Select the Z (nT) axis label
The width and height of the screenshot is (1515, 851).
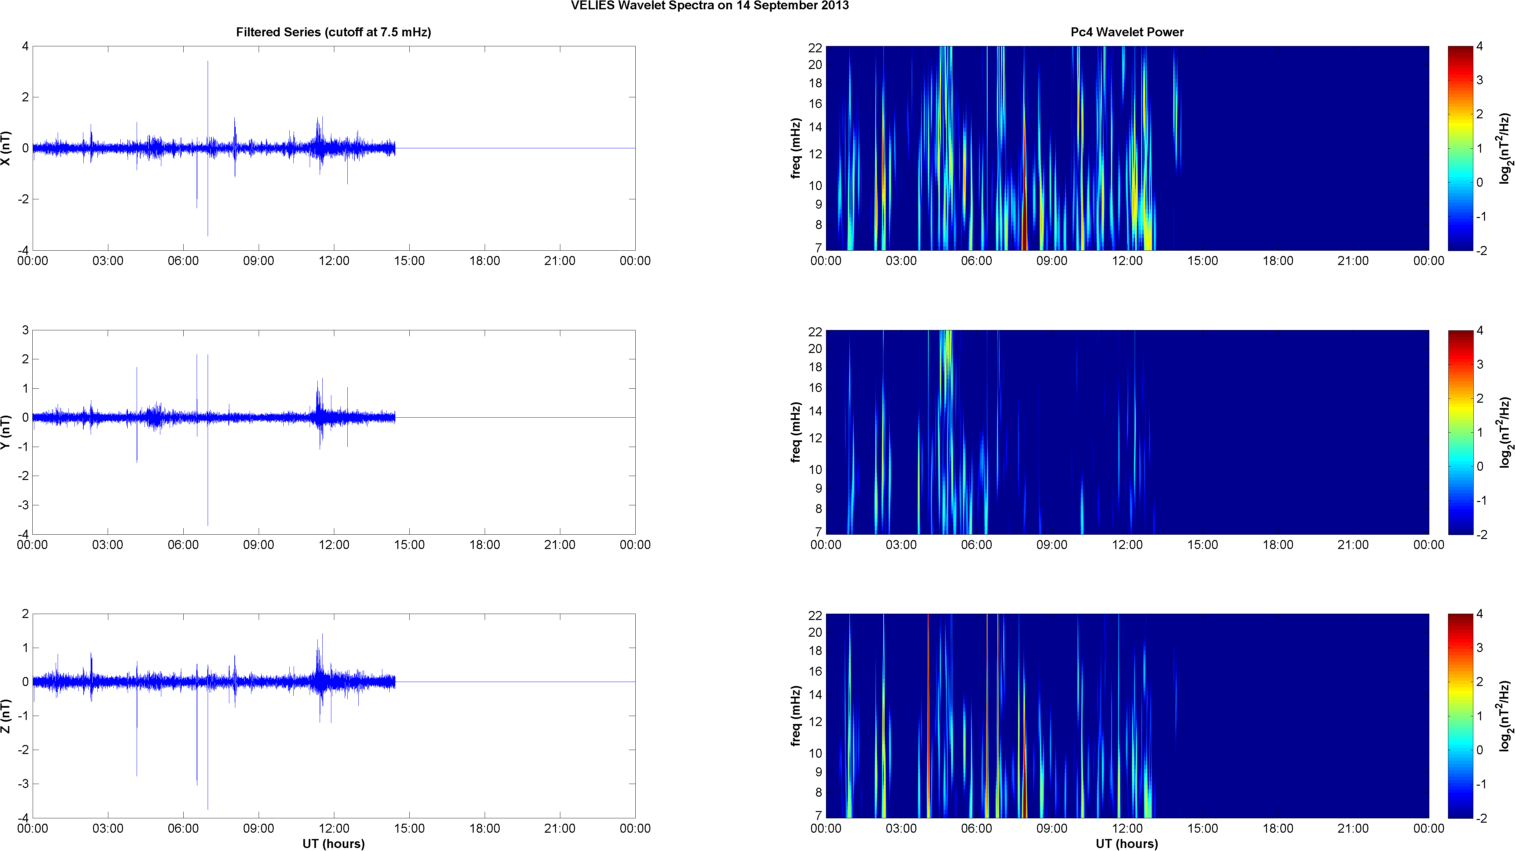[7, 716]
